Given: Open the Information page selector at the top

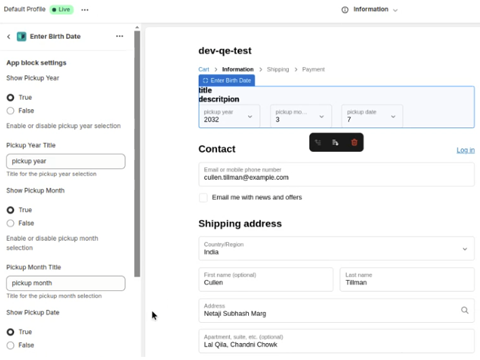Looking at the screenshot, I should tap(370, 10).
